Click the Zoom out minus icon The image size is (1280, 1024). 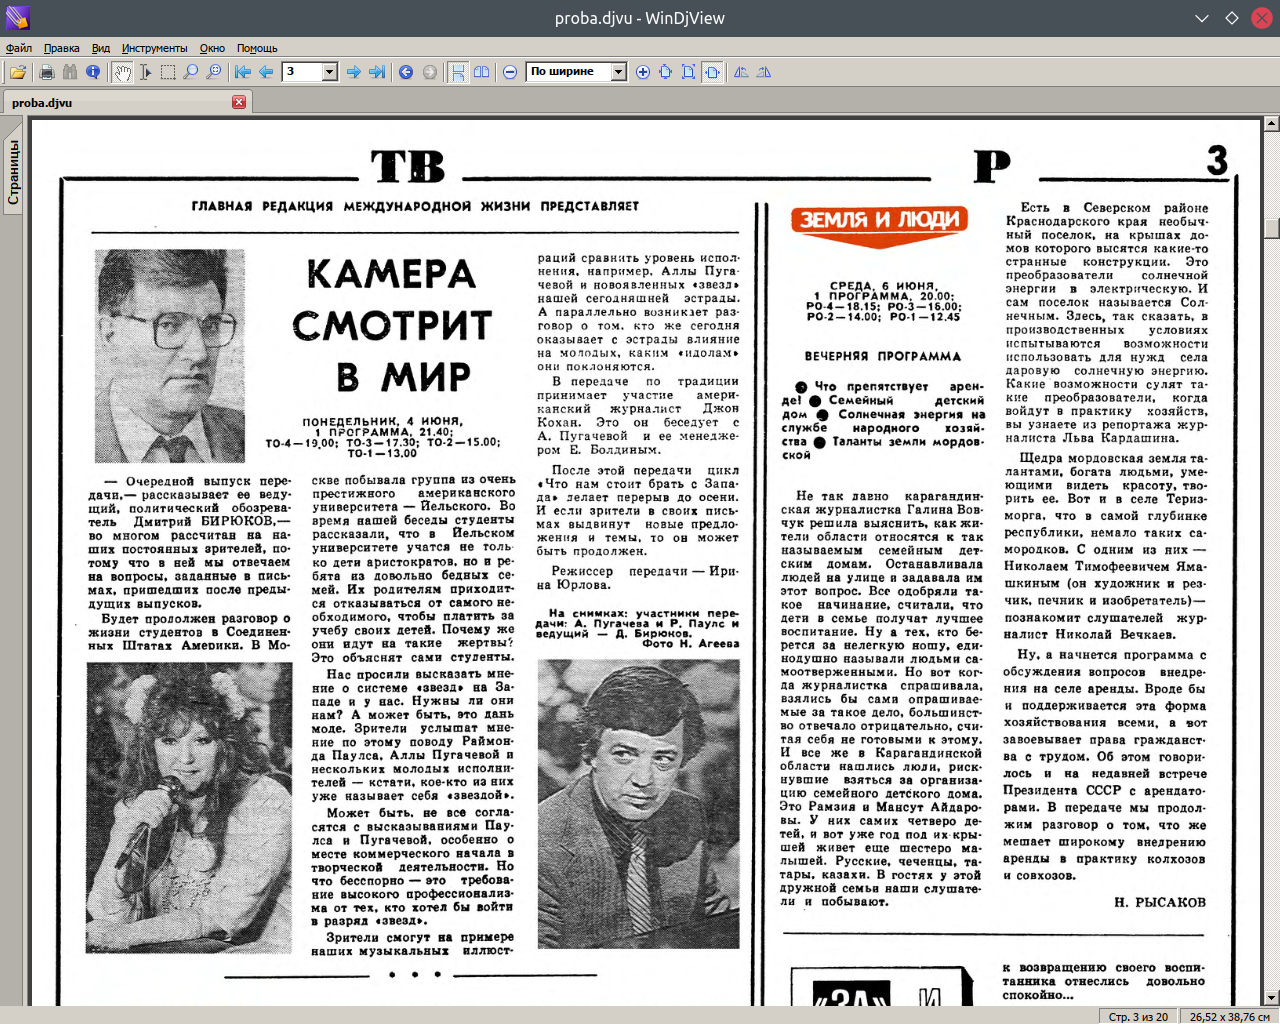click(510, 72)
